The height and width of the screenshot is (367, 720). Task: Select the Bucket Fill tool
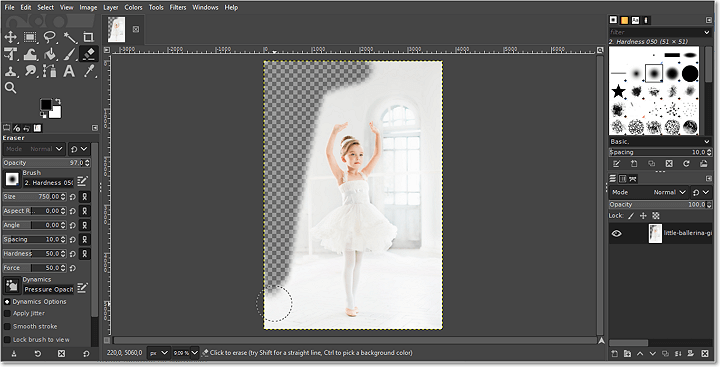[x=50, y=54]
